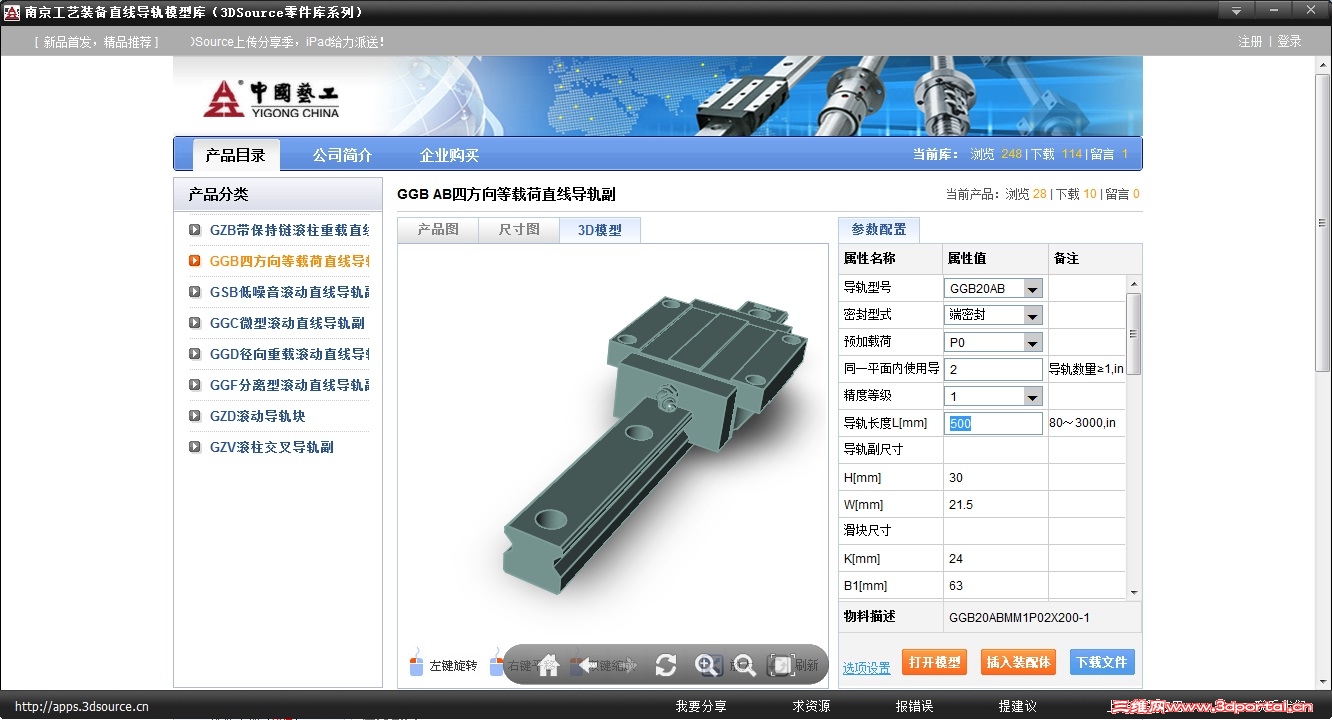Click the circular rotate arrows icon
This screenshot has height=720, width=1332.
(666, 666)
